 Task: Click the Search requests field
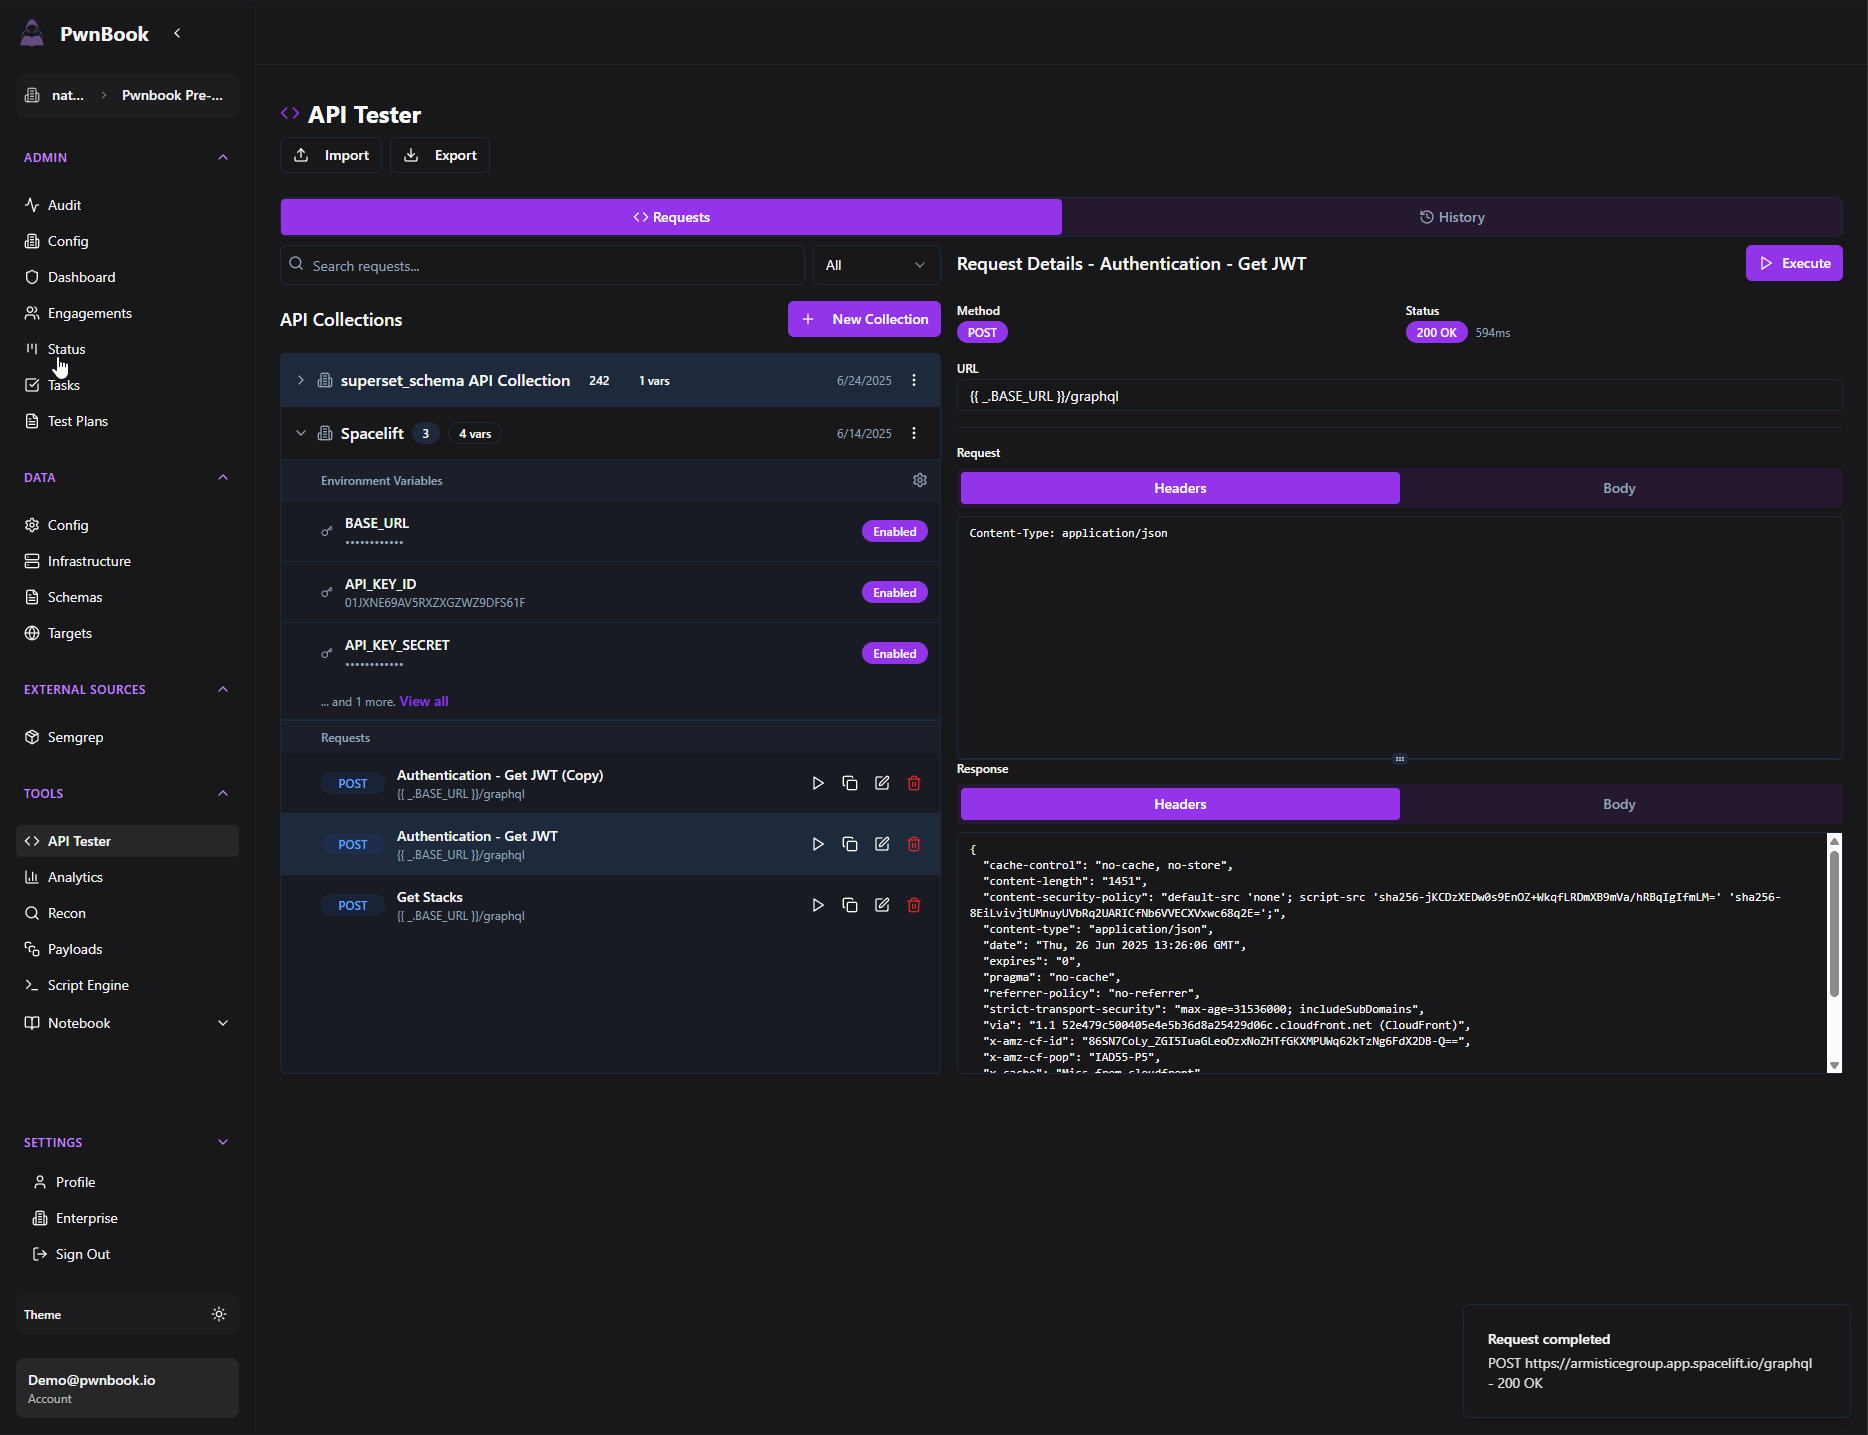[x=543, y=265]
